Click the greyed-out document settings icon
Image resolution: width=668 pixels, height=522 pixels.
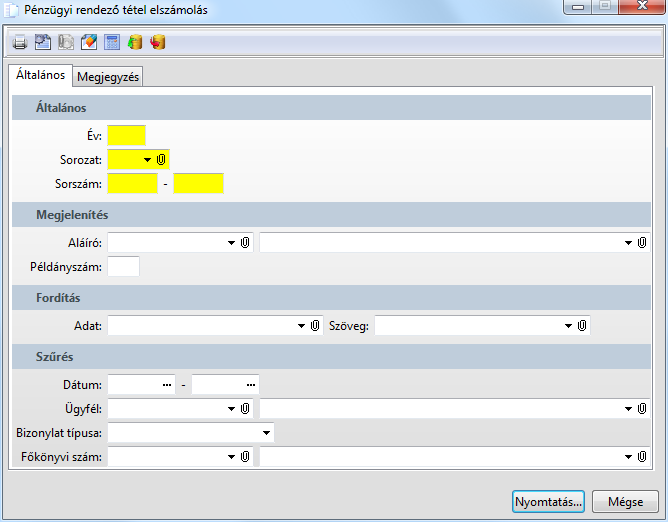click(x=66, y=43)
